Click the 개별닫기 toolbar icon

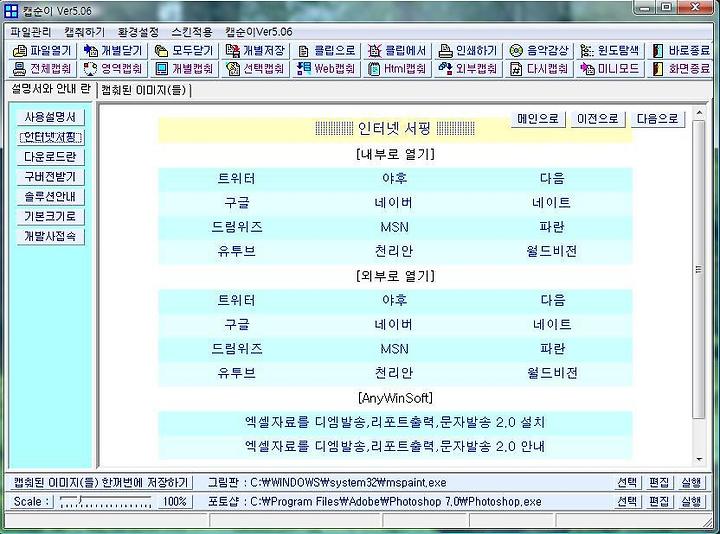tap(91, 51)
